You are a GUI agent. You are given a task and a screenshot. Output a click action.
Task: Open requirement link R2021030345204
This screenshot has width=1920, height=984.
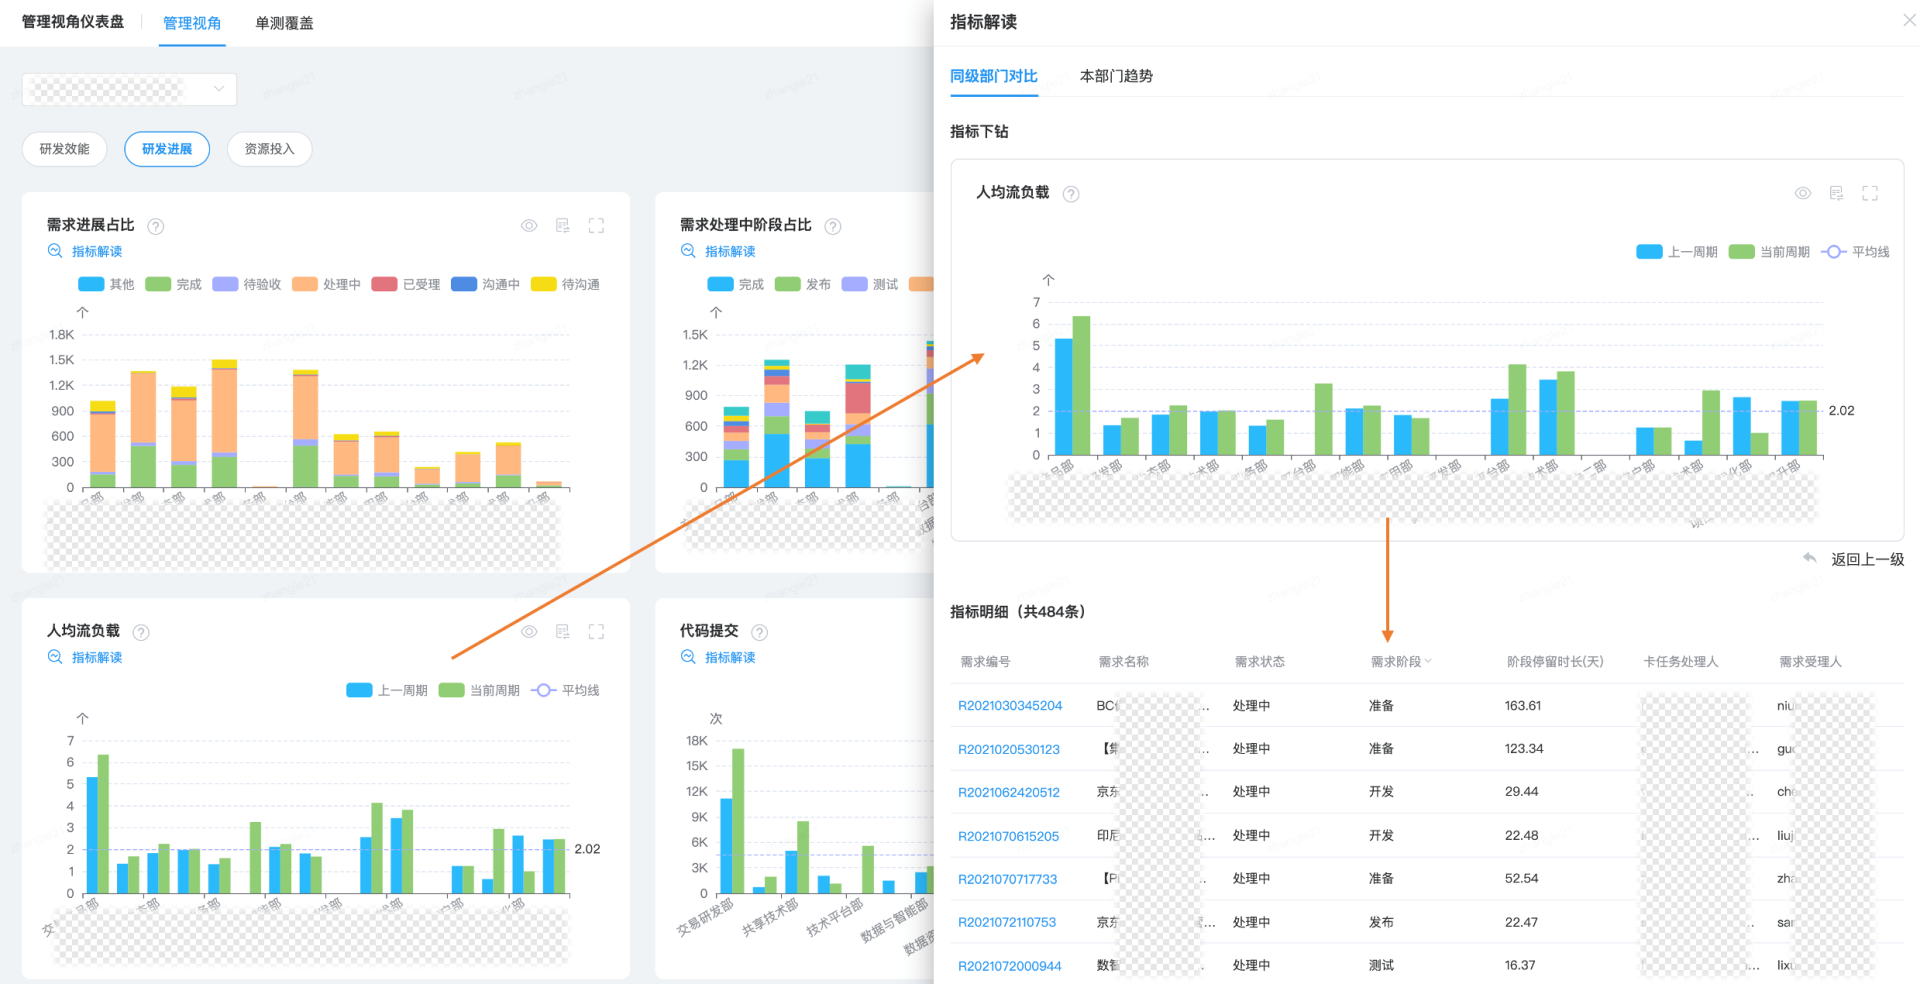1010,706
